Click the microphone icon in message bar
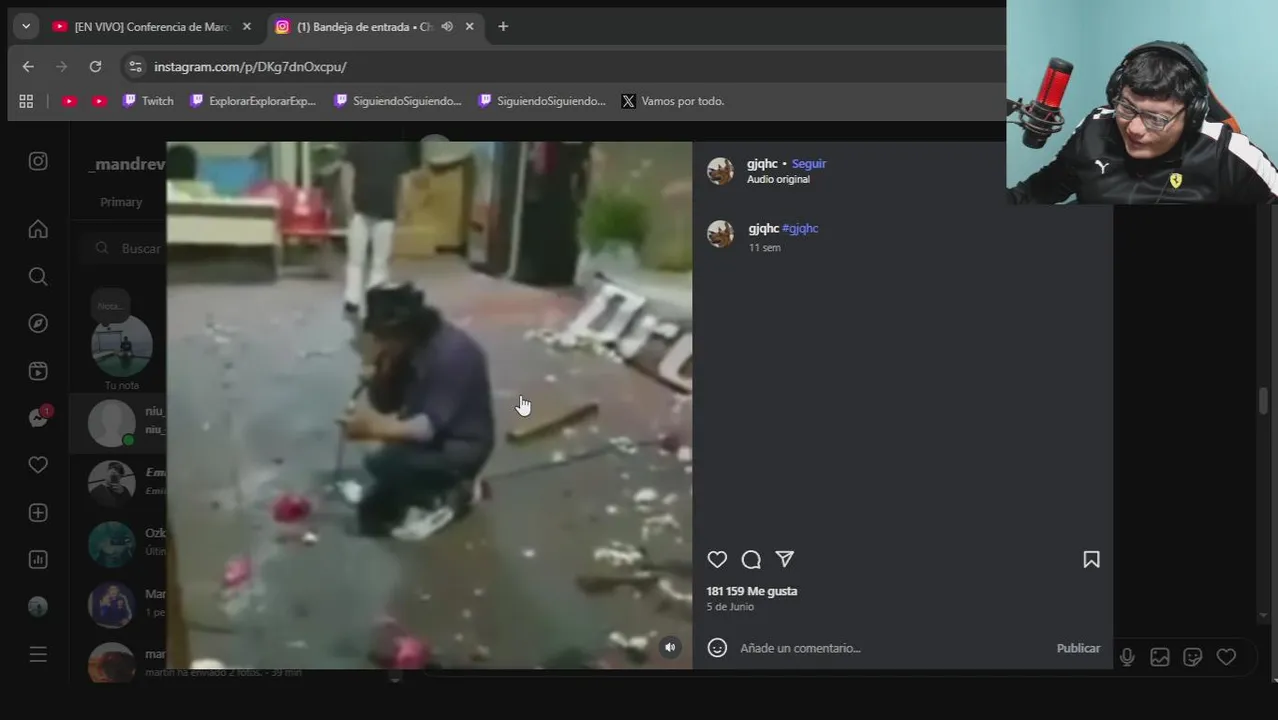Viewport: 1278px width, 720px height. click(x=1127, y=657)
